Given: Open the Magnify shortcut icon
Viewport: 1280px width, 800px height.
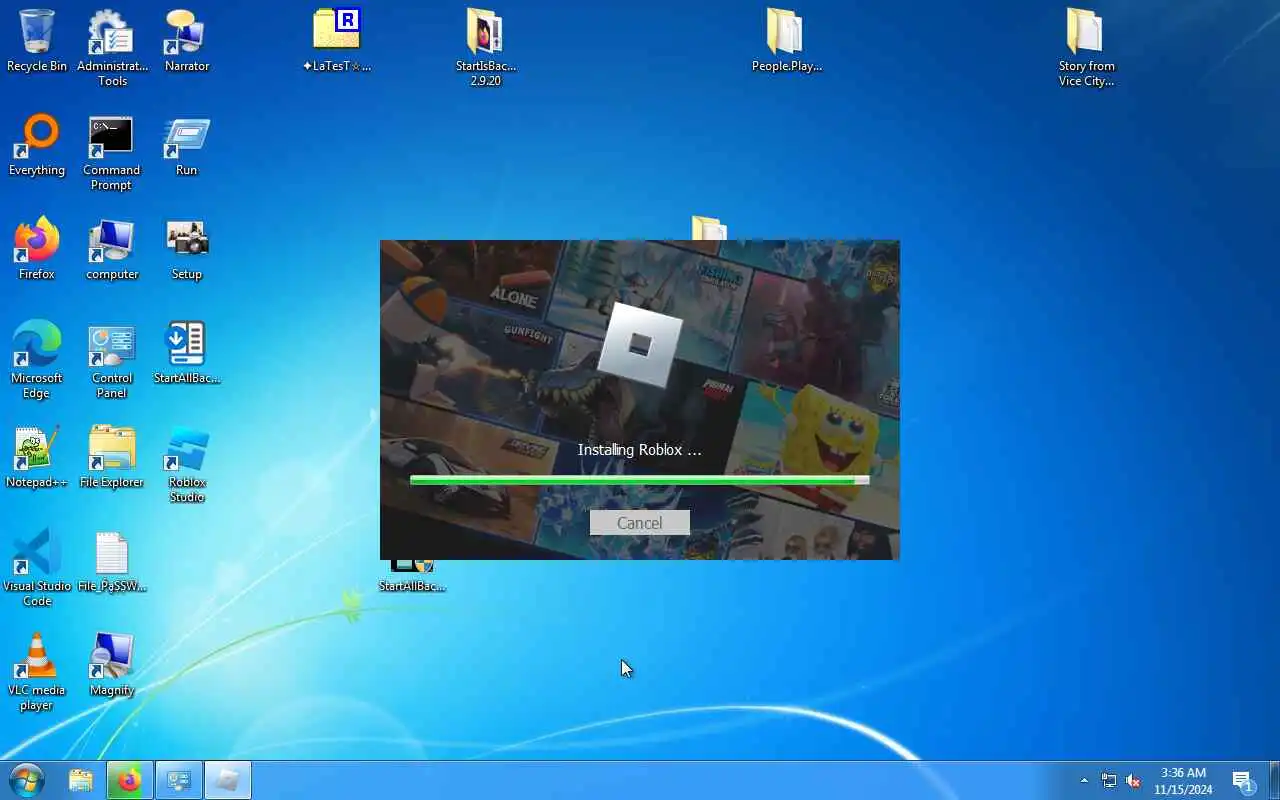Looking at the screenshot, I should pos(112,665).
